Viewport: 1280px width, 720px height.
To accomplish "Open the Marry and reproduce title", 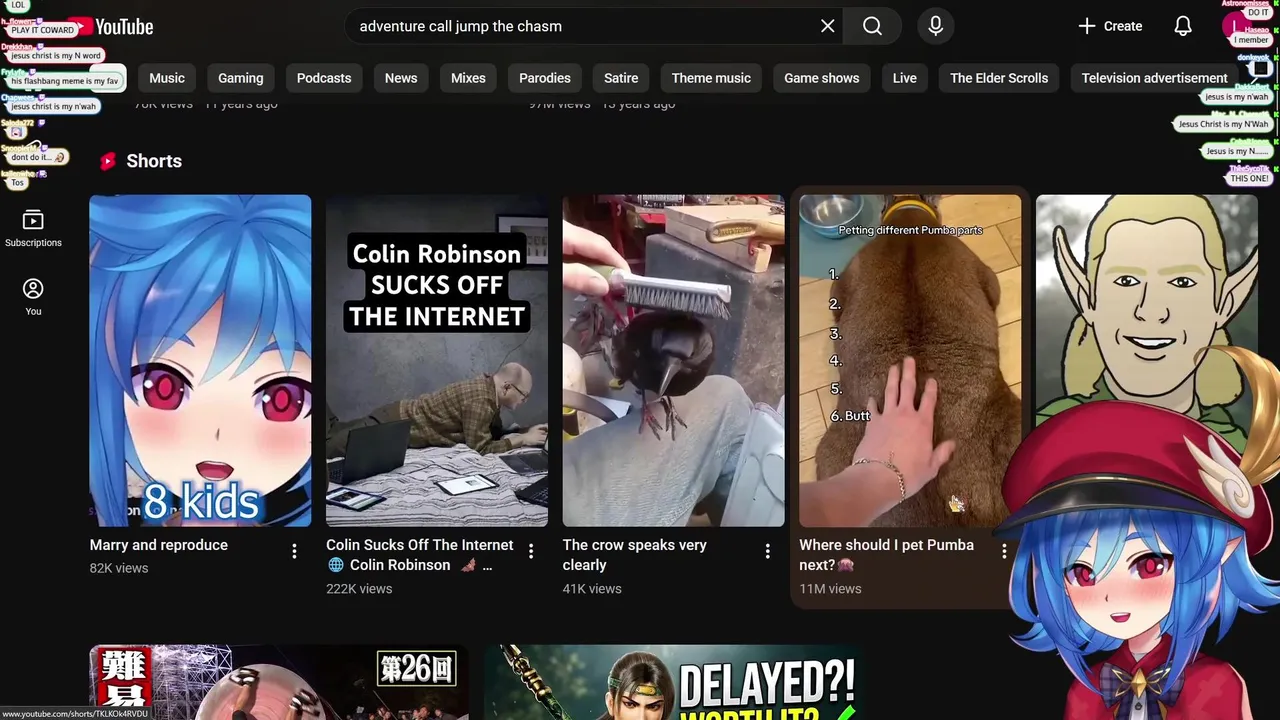I will click(159, 545).
